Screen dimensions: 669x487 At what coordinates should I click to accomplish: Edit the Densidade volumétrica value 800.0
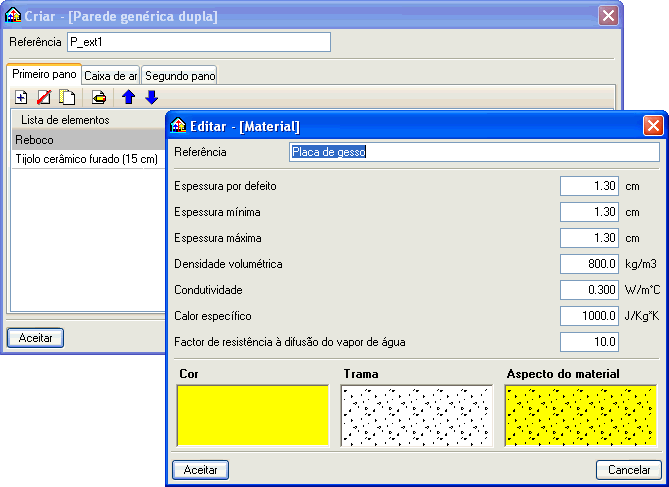click(x=589, y=264)
